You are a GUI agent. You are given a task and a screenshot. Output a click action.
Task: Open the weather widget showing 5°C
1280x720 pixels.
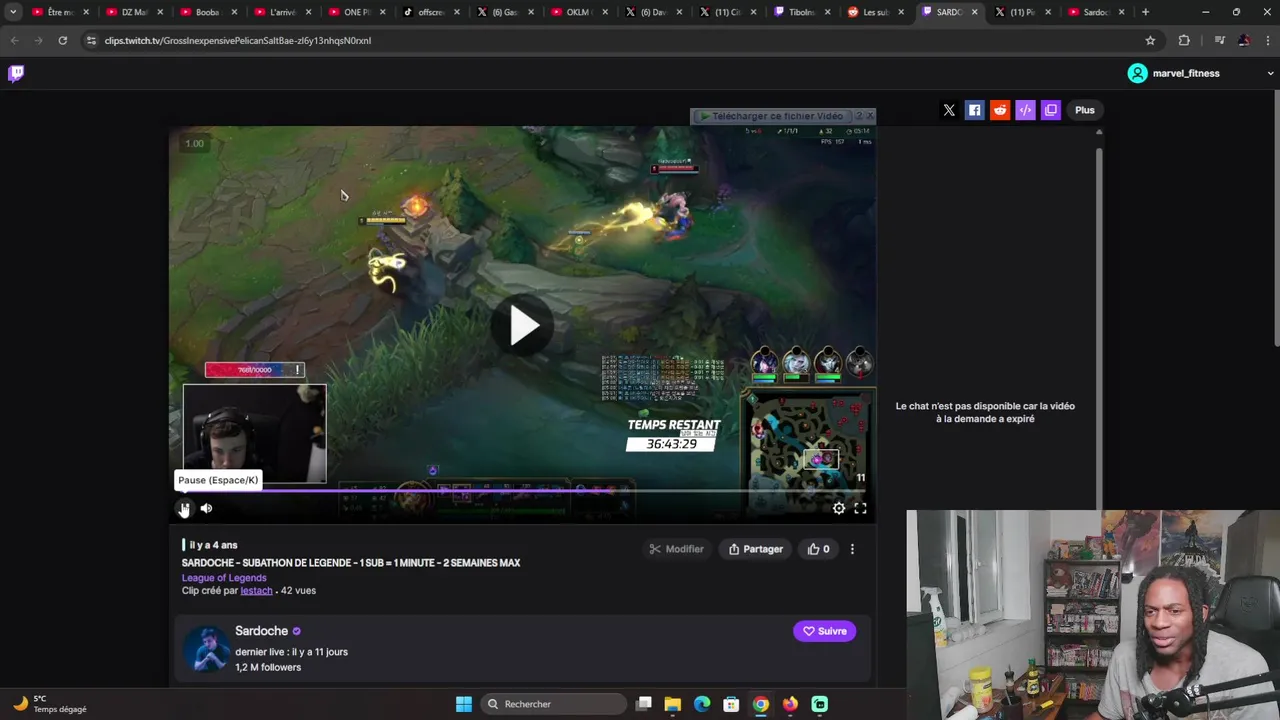click(50, 704)
